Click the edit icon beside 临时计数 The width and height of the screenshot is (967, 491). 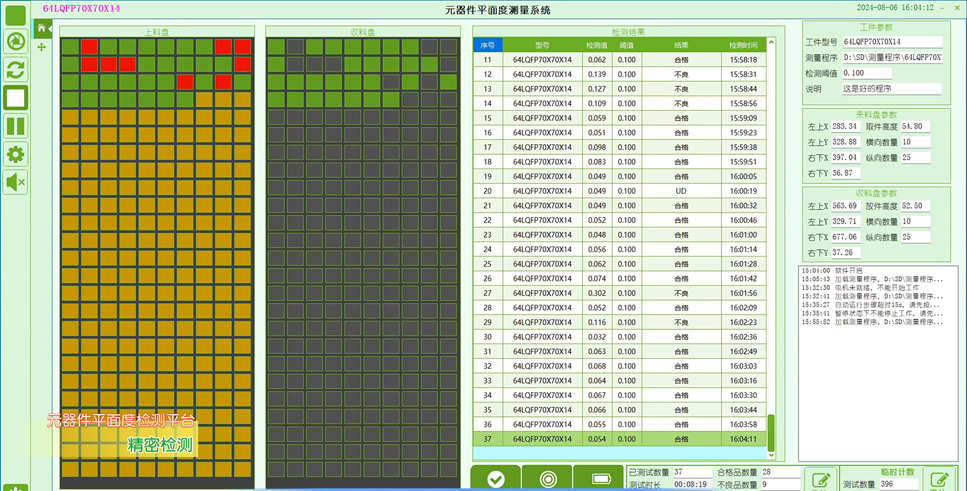pyautogui.click(x=938, y=479)
